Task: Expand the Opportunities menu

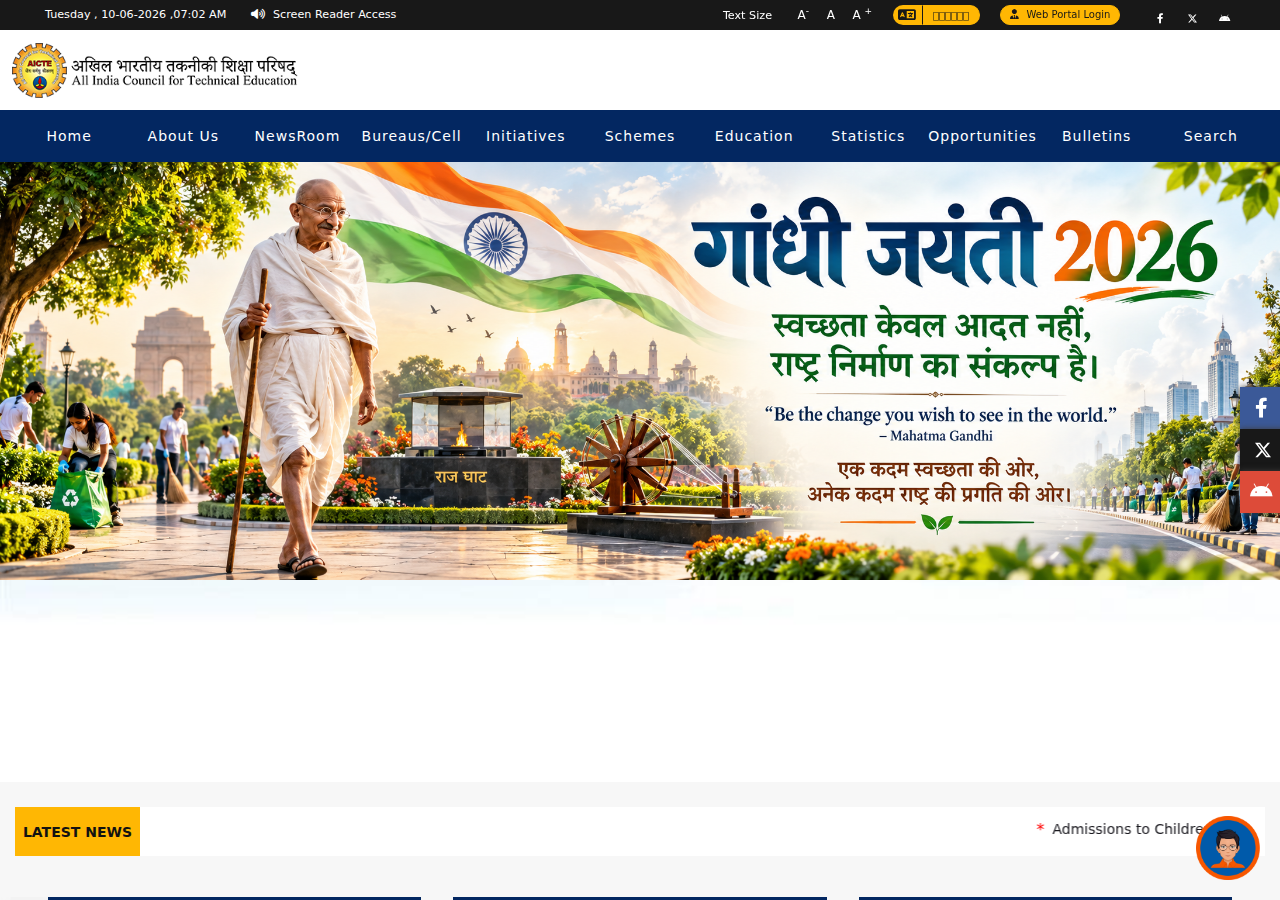Action: point(982,136)
